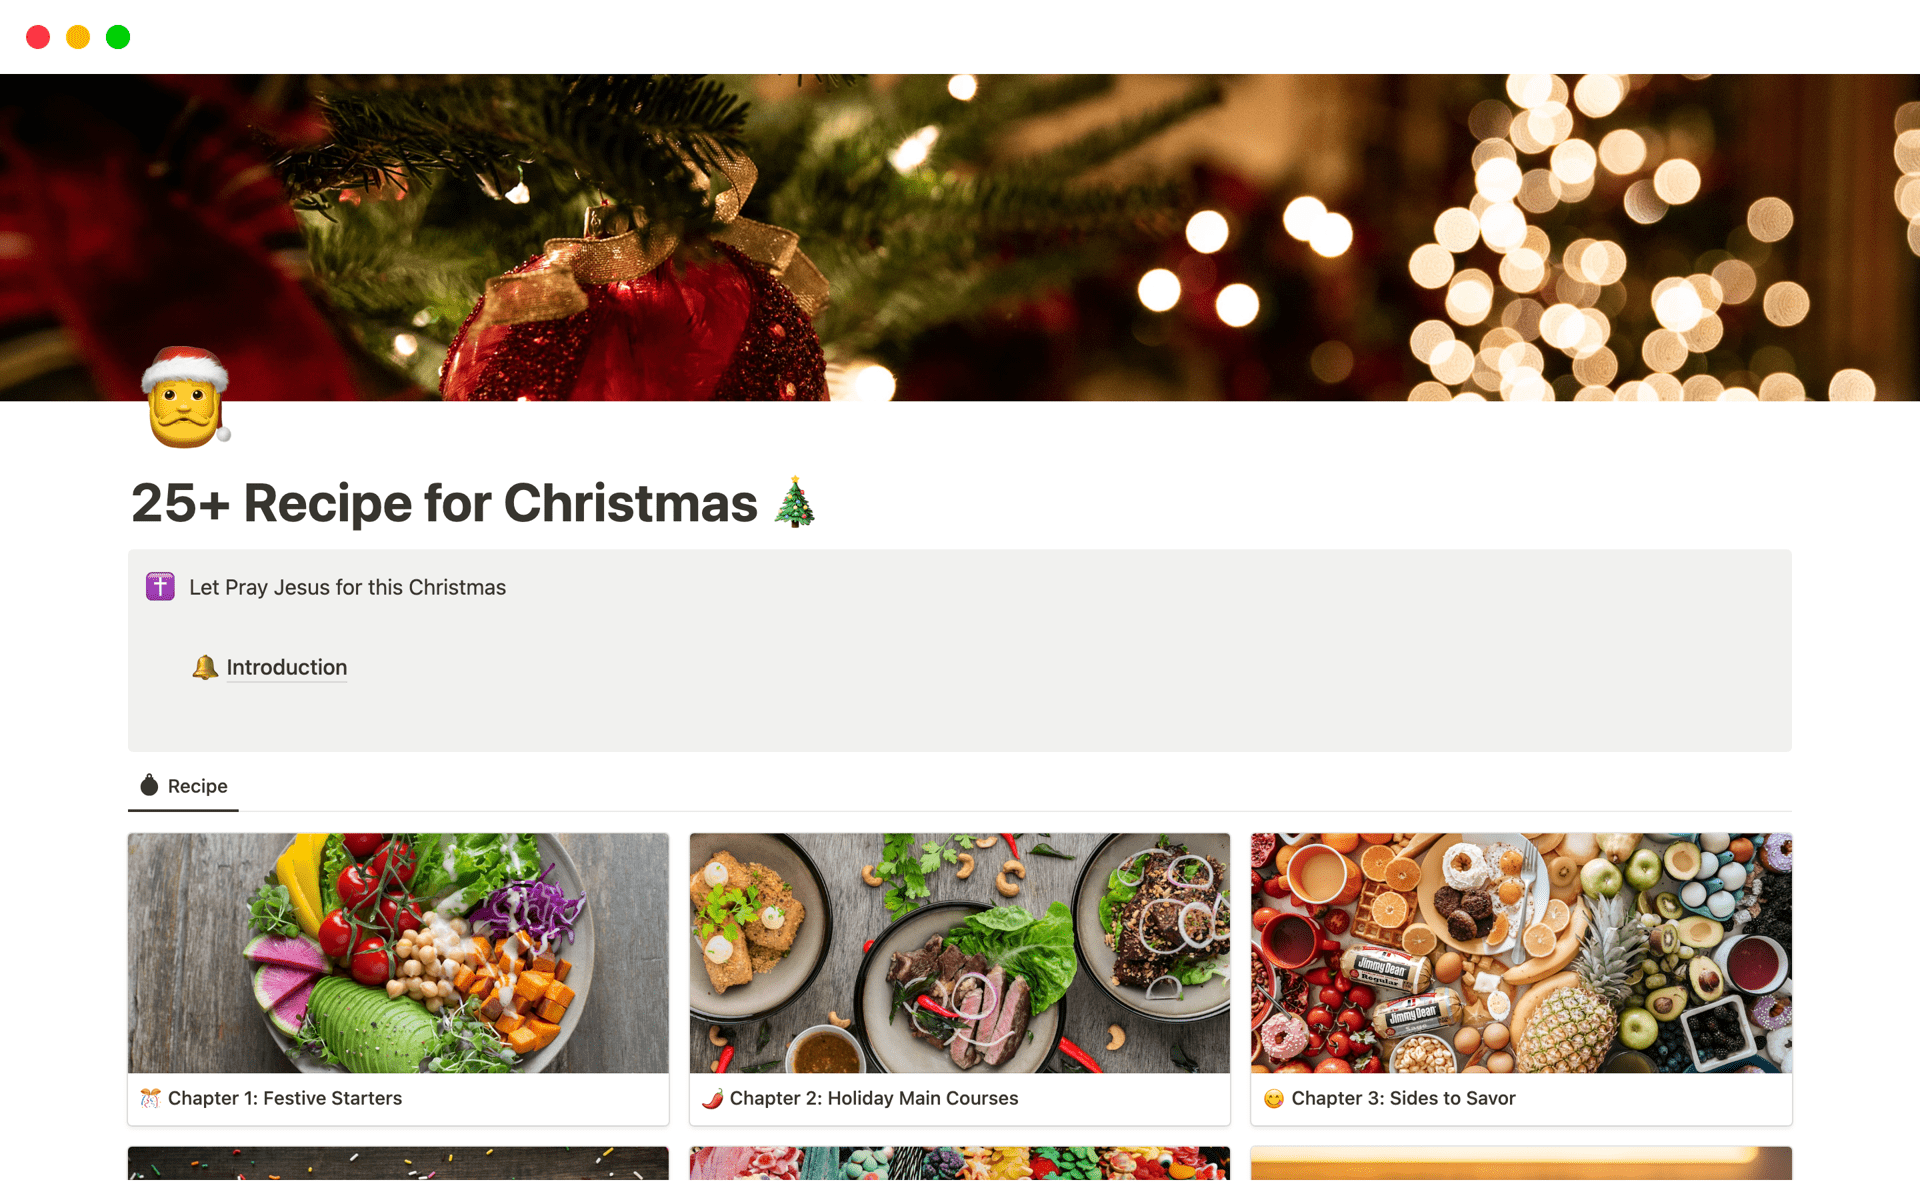Click the steak plates thumbnail image

click(959, 953)
